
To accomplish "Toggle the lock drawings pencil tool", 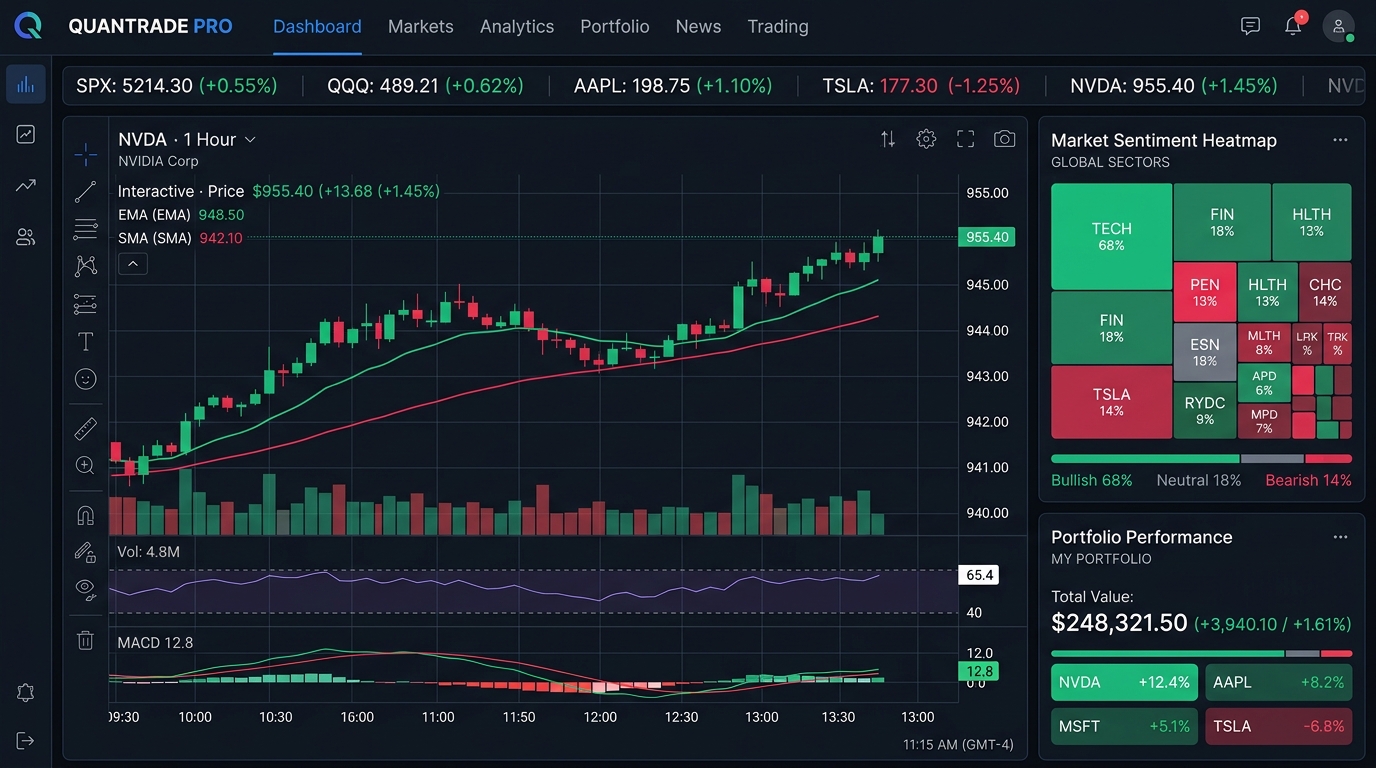I will click(x=86, y=552).
